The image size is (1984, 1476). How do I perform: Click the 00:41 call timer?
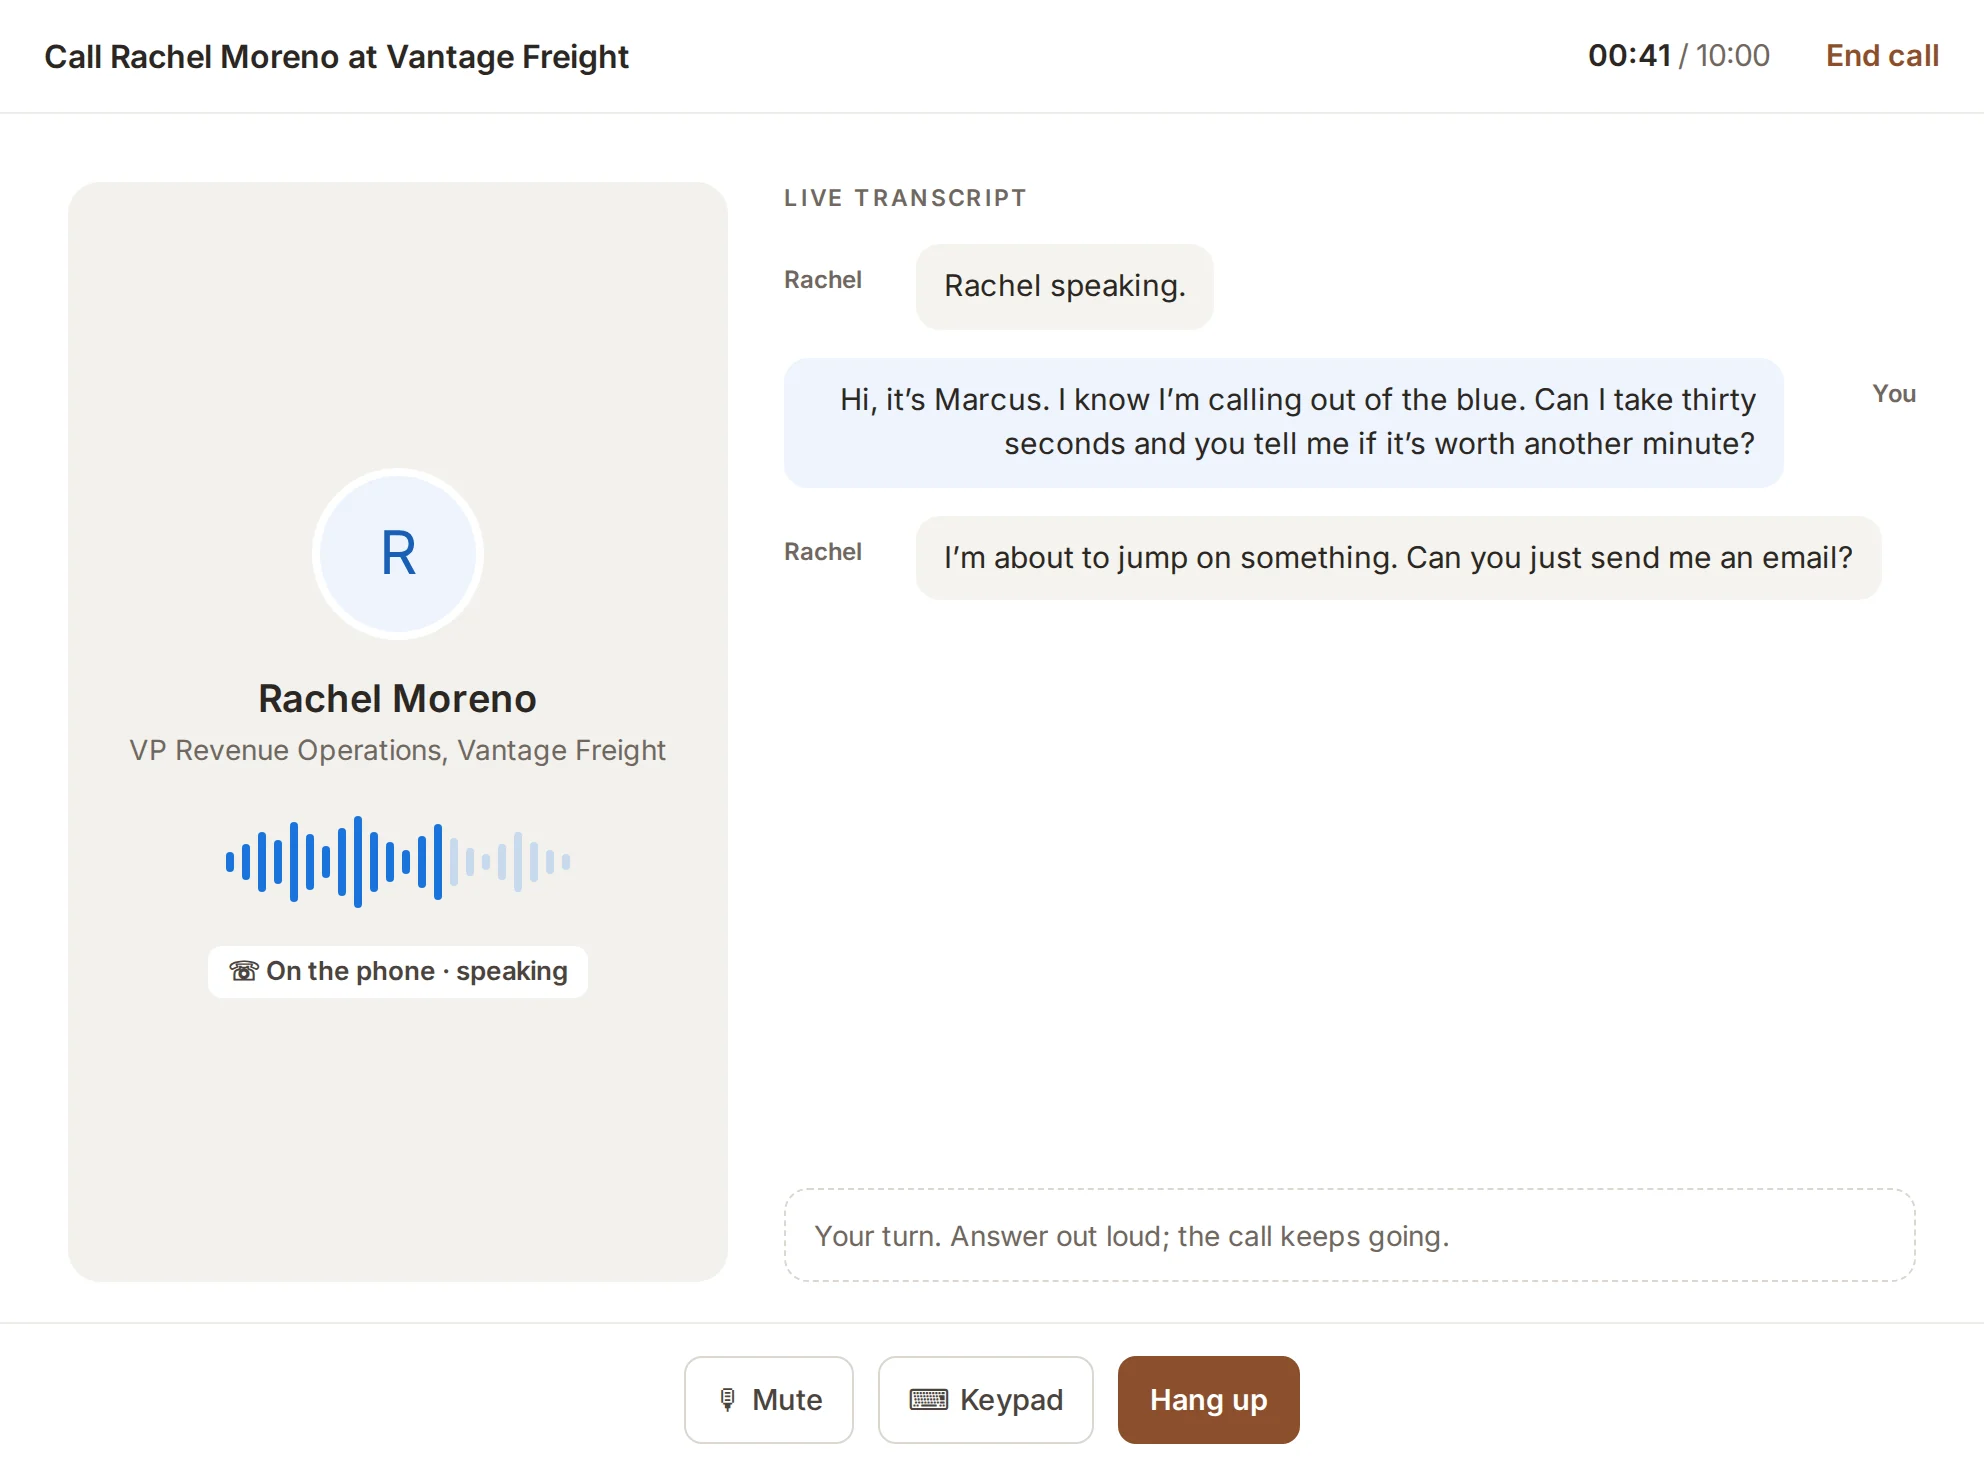click(x=1630, y=56)
